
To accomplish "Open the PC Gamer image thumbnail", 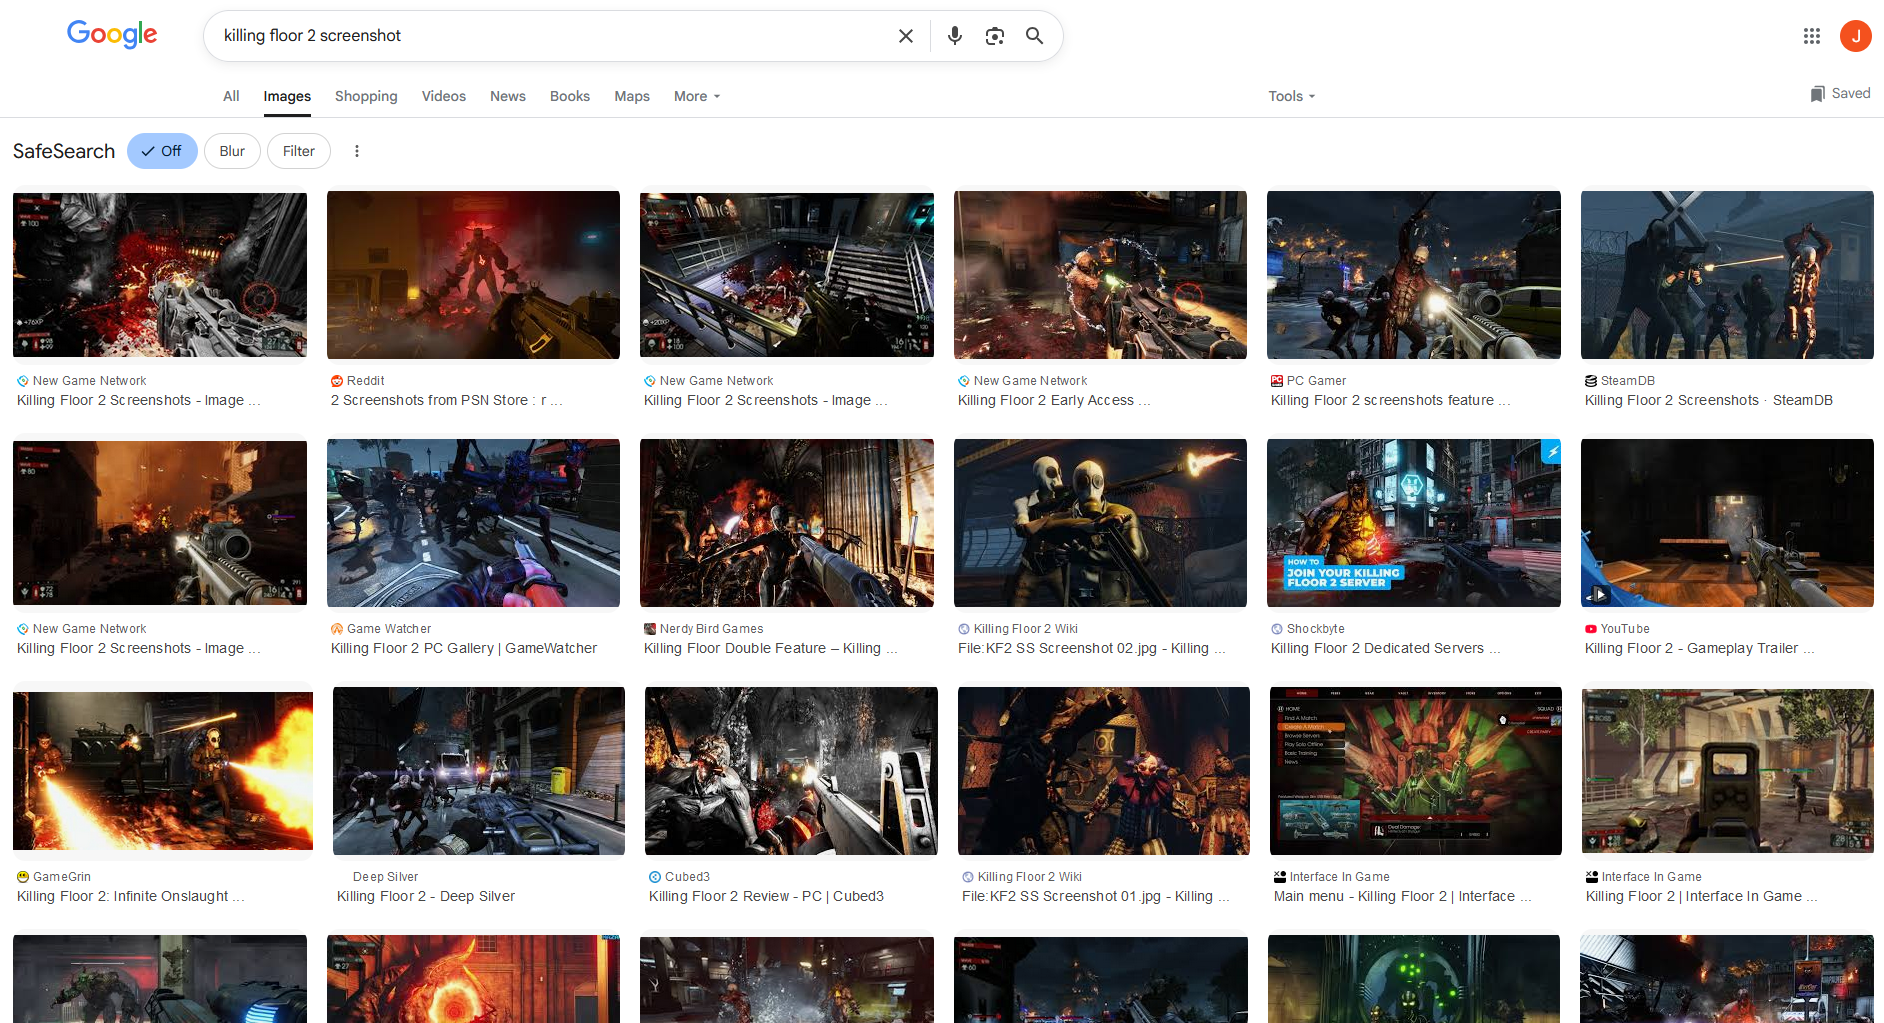I will click(1414, 275).
